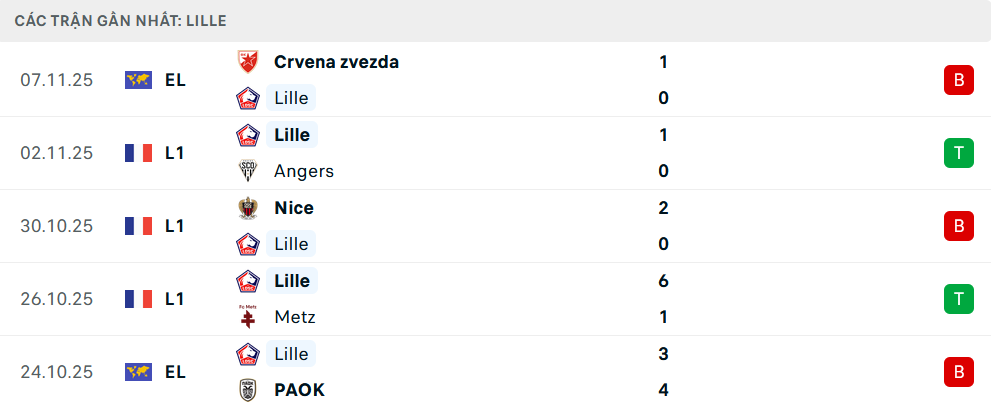This screenshot has width=991, height=407.
Task: Click the EL league label on 24.10.25 row
Action: (175, 372)
